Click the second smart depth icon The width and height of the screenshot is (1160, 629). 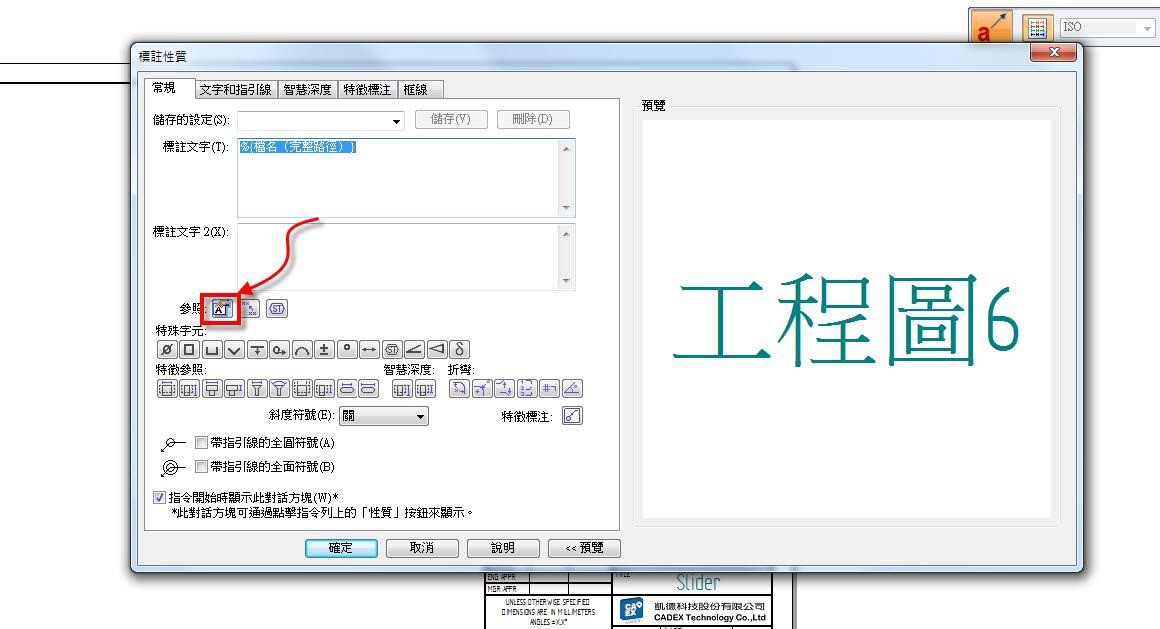425,388
